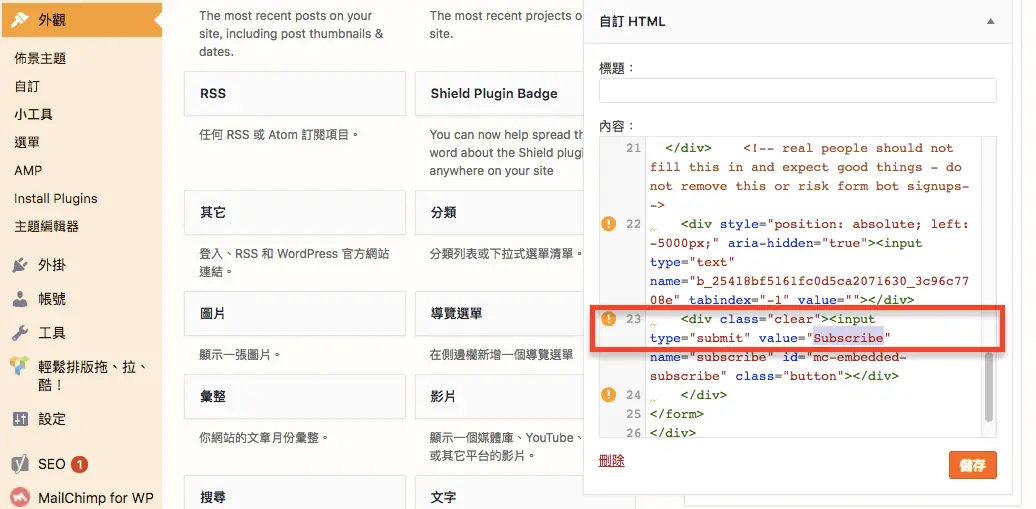The image size is (1036, 509).
Task: Click the 儲存 save button
Action: point(973,465)
